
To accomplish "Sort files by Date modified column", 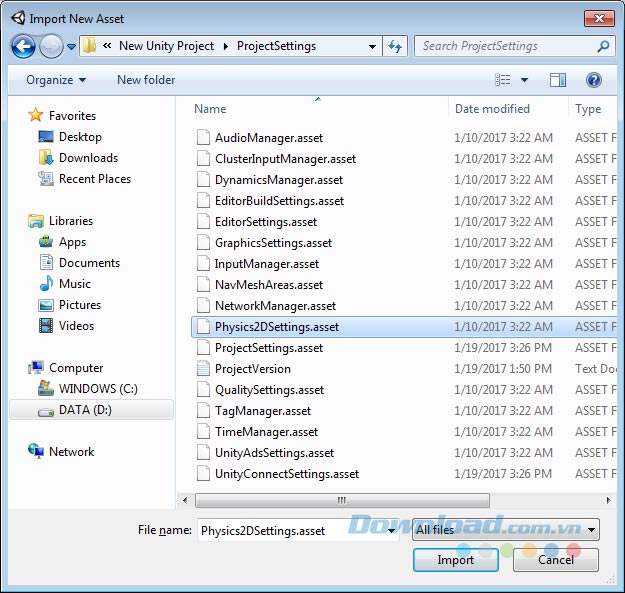I will [x=492, y=109].
